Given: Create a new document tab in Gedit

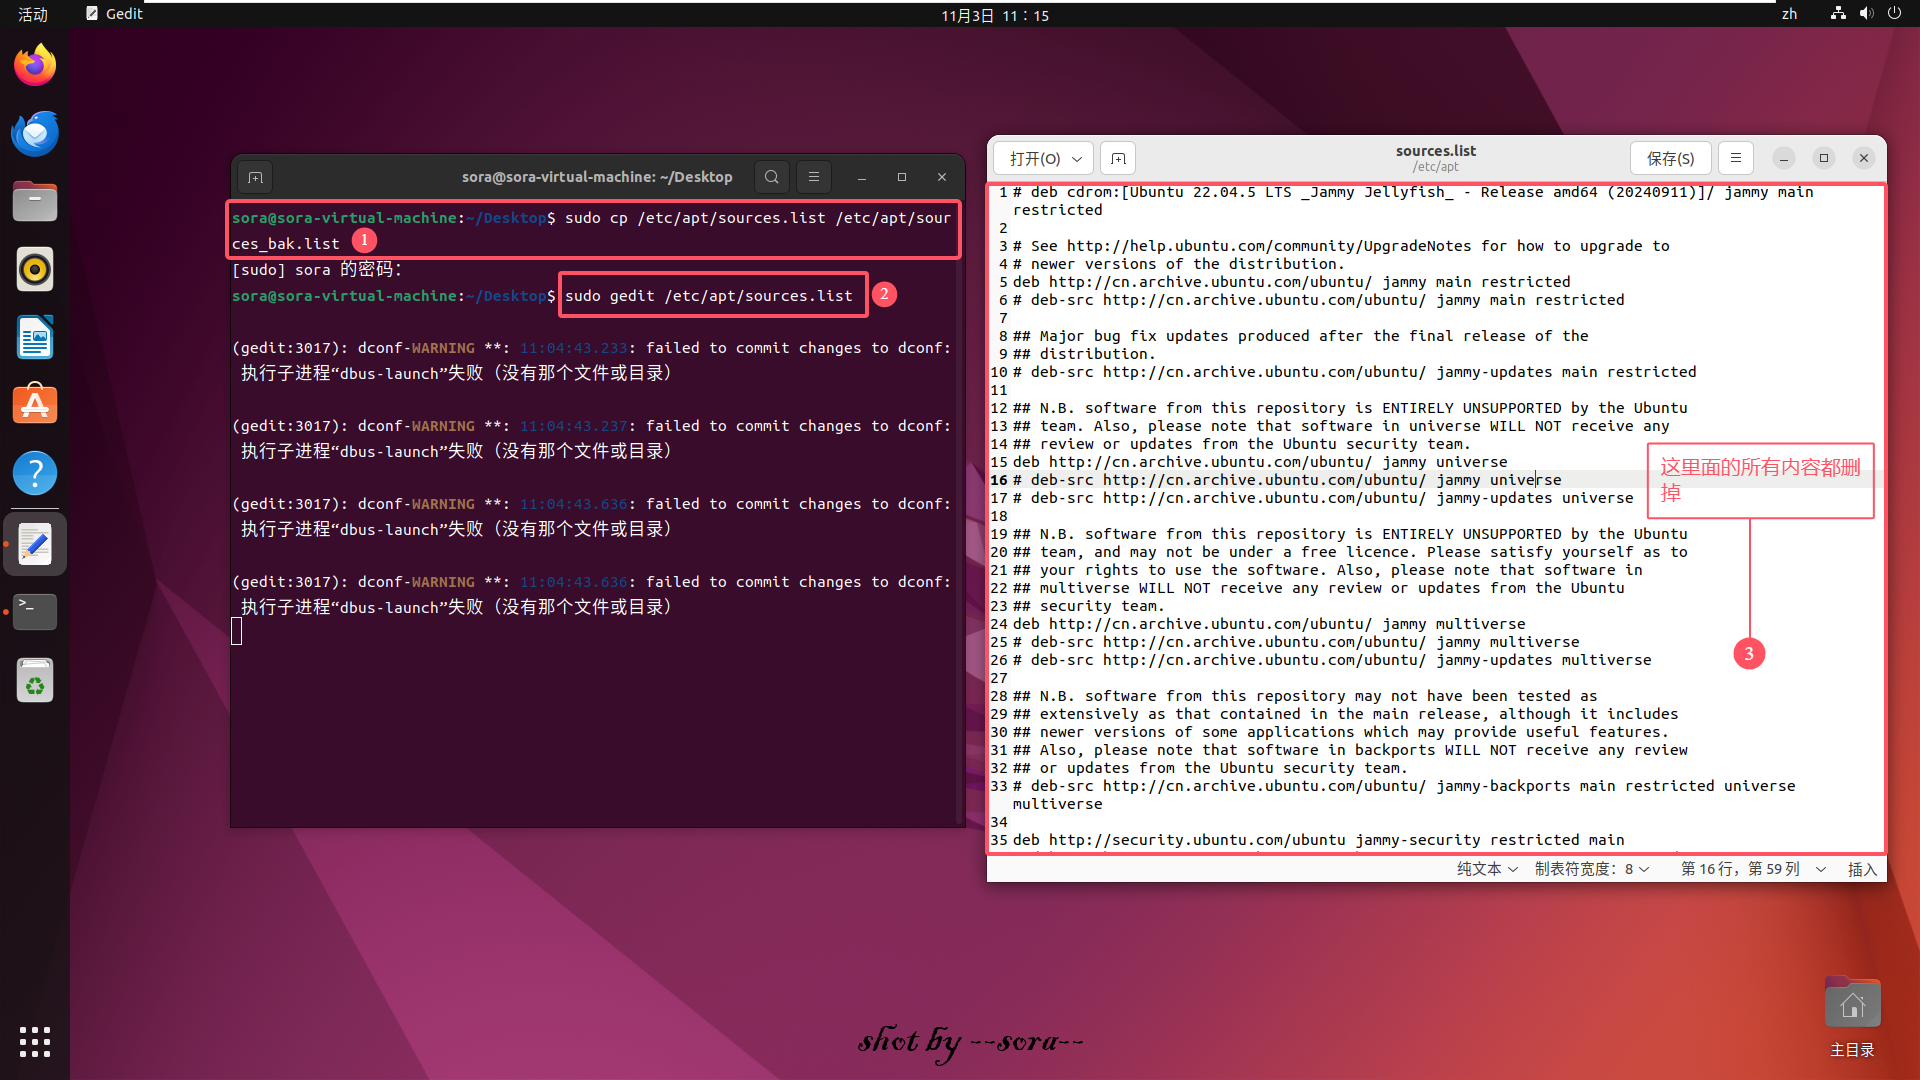Looking at the screenshot, I should (1118, 158).
